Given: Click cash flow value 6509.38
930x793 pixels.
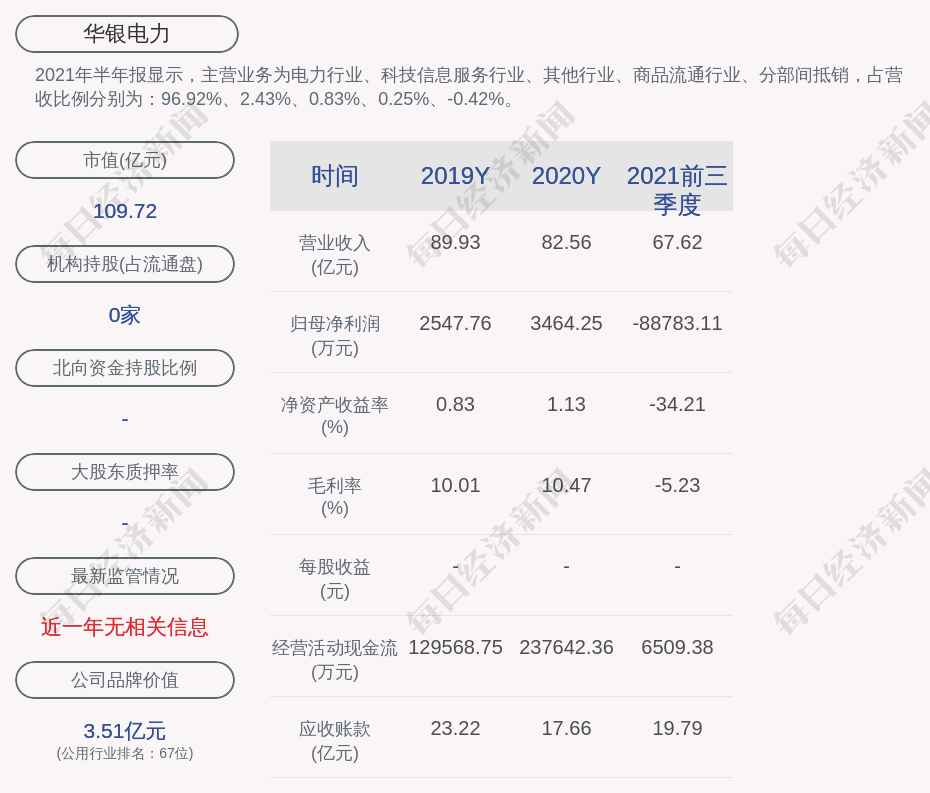Looking at the screenshot, I should coord(677,647).
